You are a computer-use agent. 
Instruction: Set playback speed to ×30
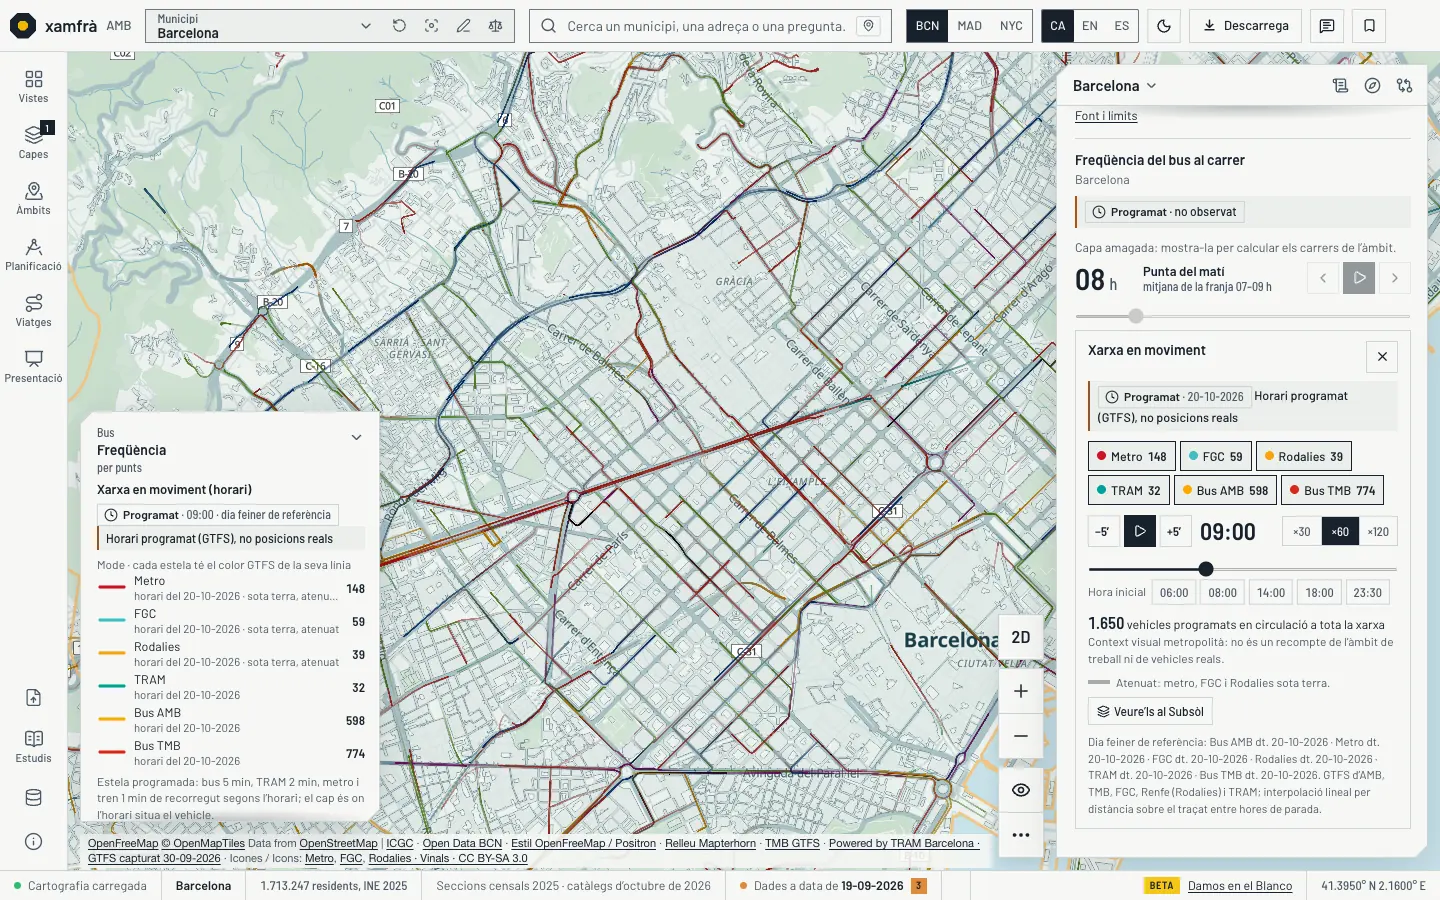click(x=1302, y=532)
